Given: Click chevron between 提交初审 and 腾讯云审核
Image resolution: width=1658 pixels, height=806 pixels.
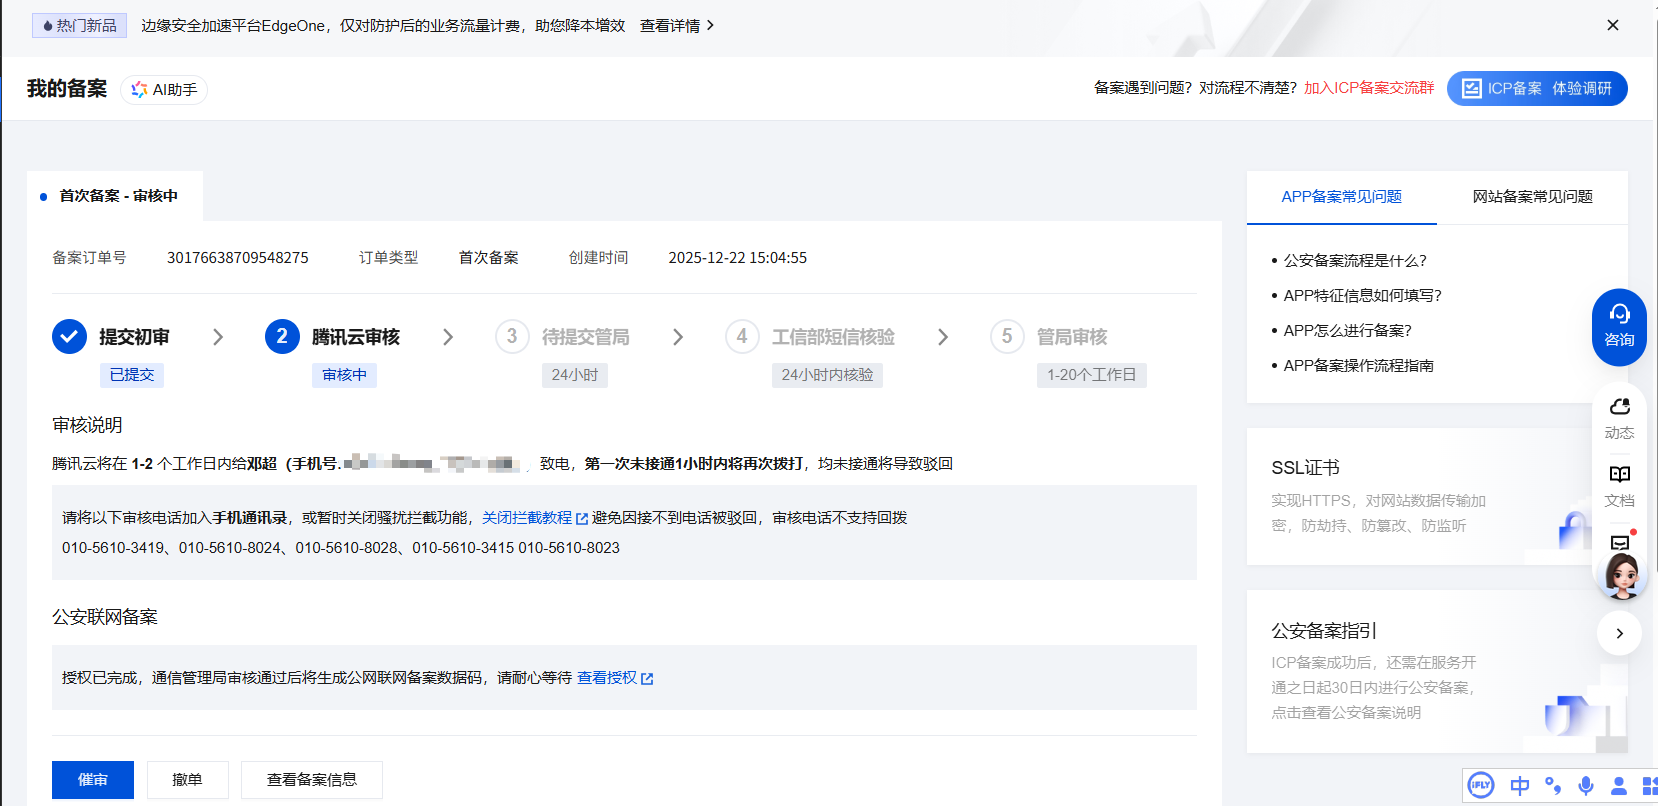Looking at the screenshot, I should [218, 337].
